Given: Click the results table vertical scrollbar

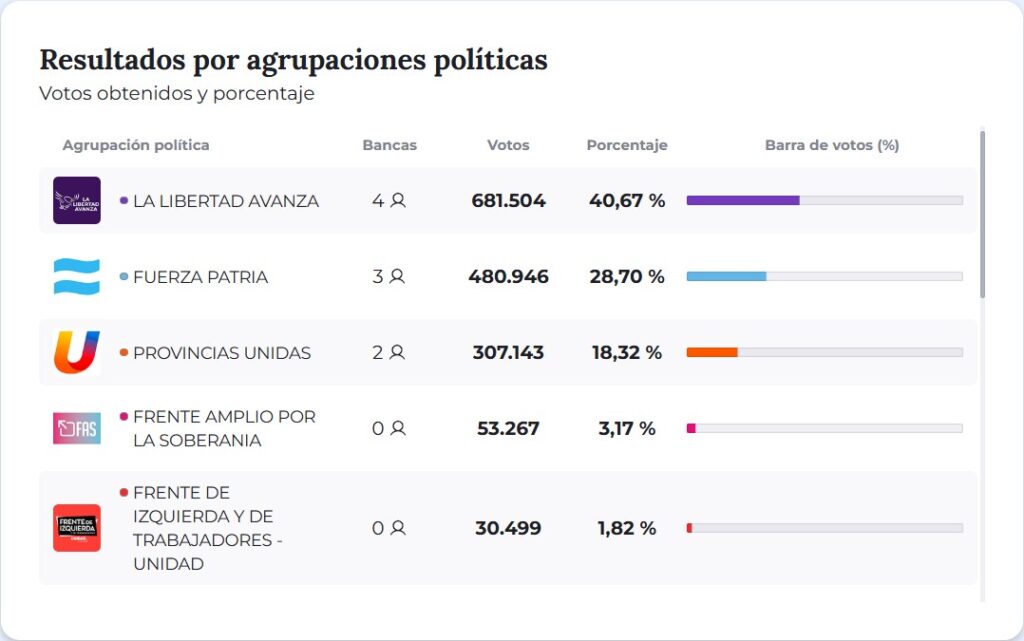Looking at the screenshot, I should pos(983,215).
